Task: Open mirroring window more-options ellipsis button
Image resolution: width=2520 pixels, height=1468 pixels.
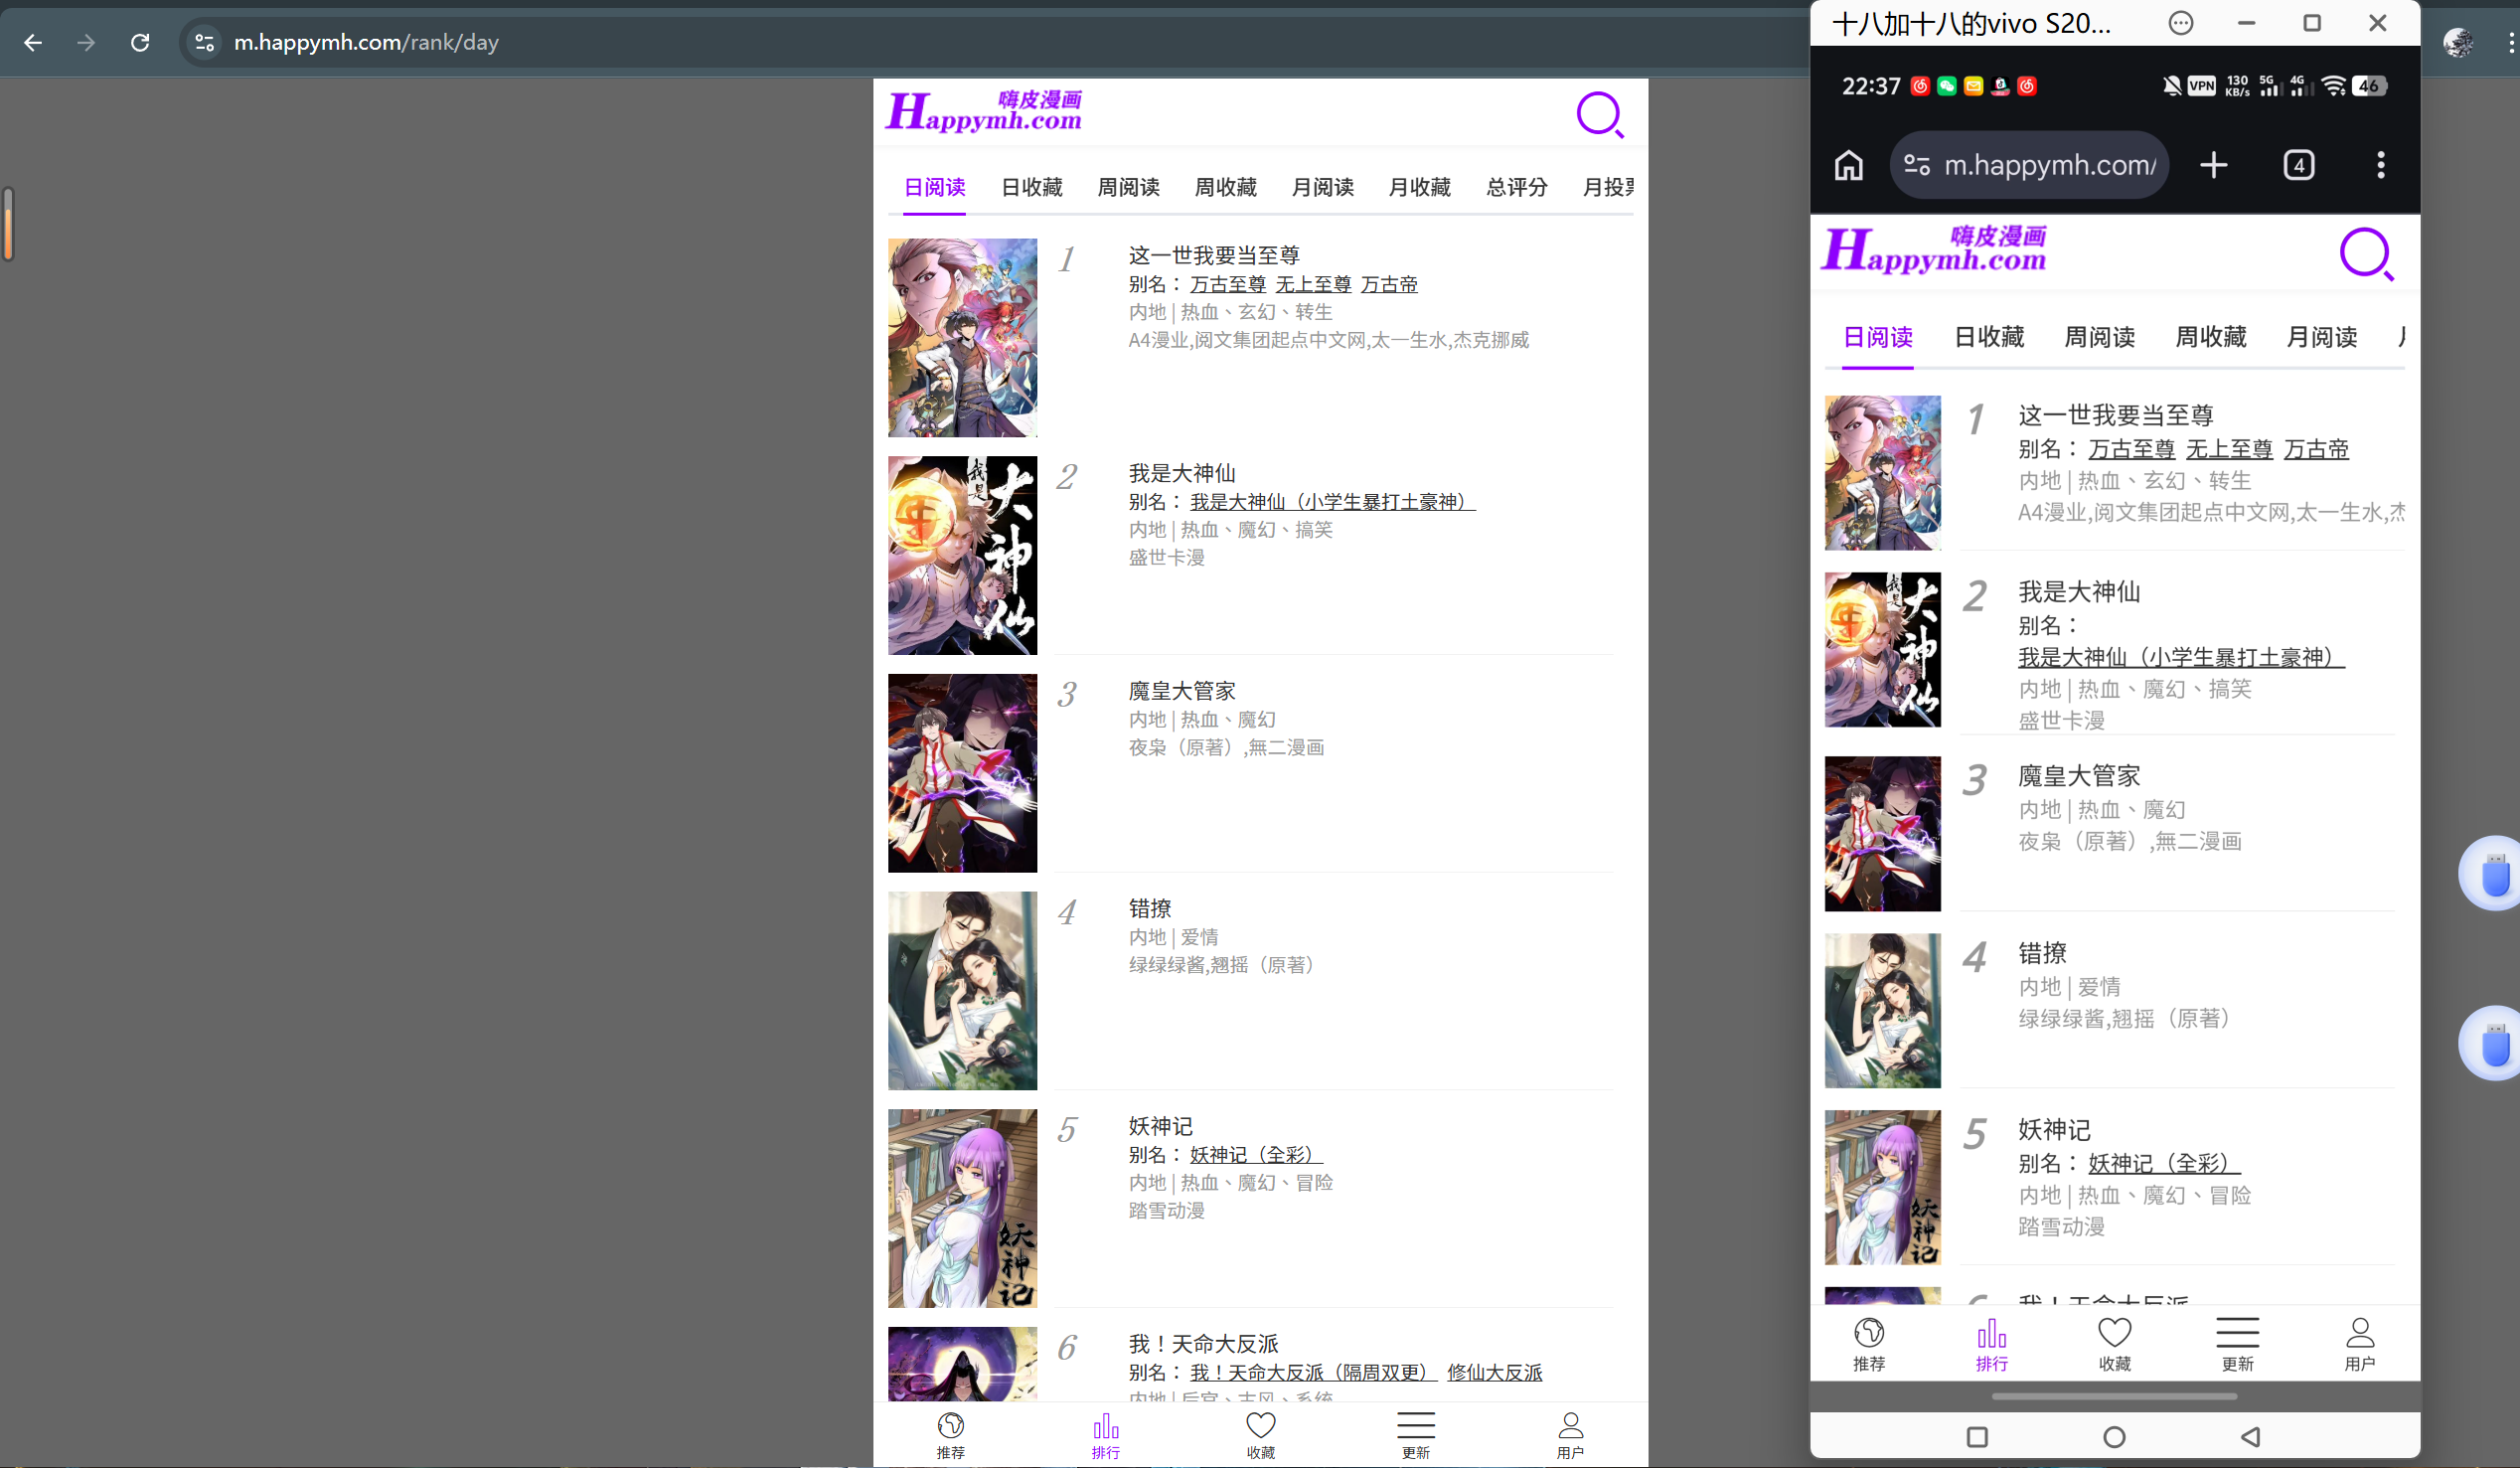Action: click(x=2181, y=23)
